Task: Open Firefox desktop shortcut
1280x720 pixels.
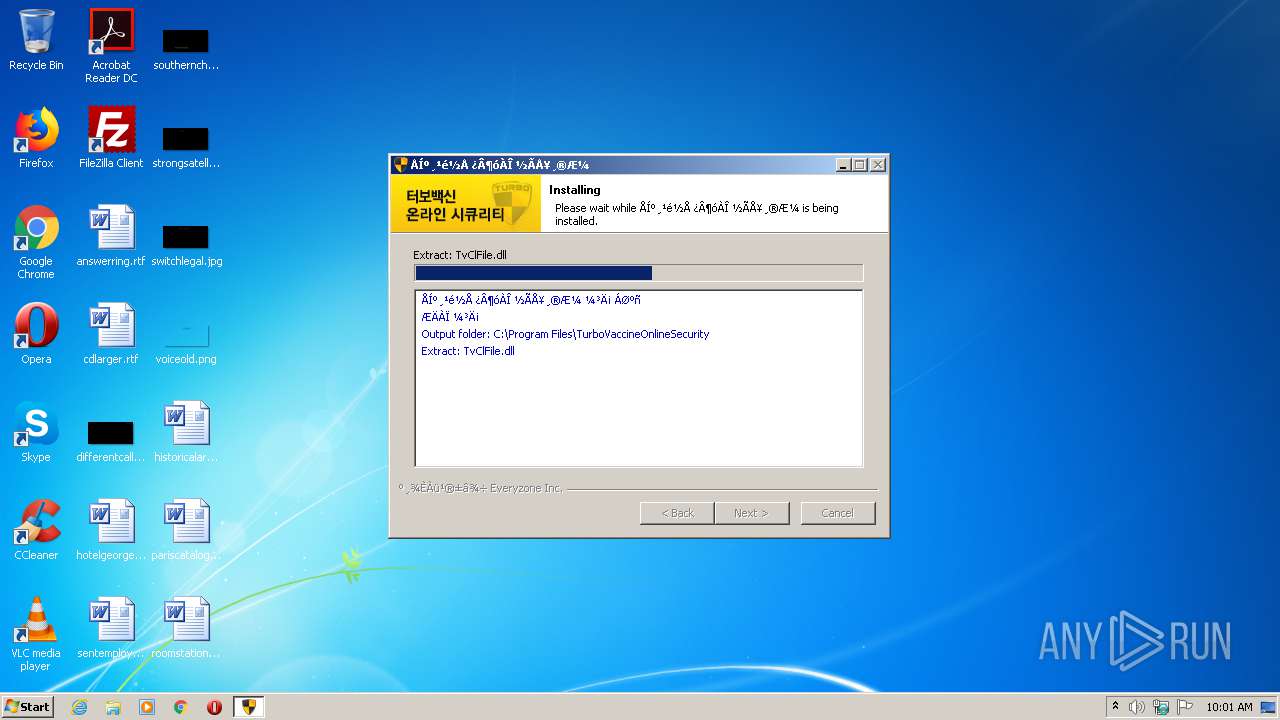Action: pyautogui.click(x=36, y=138)
